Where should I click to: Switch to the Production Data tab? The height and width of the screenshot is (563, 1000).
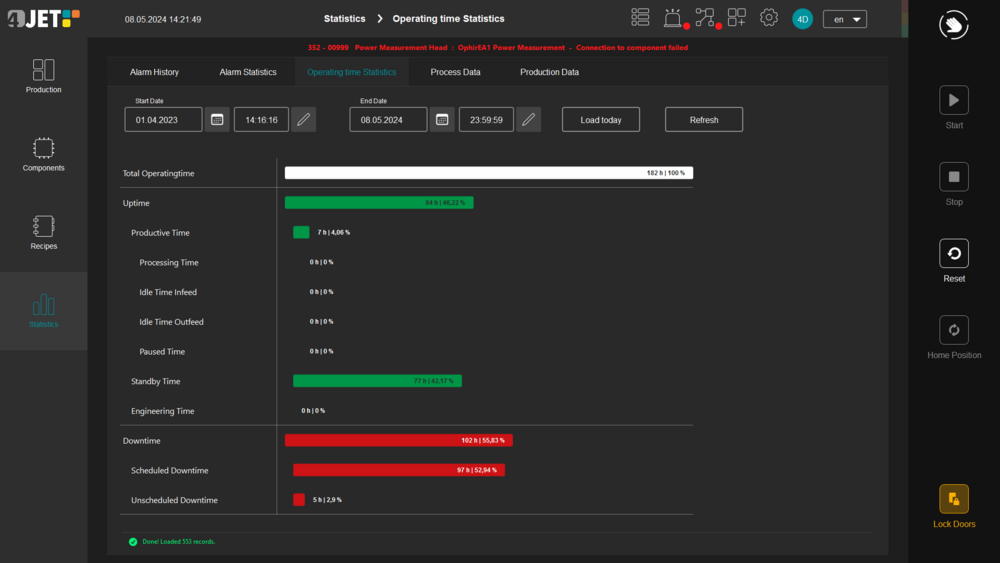549,72
